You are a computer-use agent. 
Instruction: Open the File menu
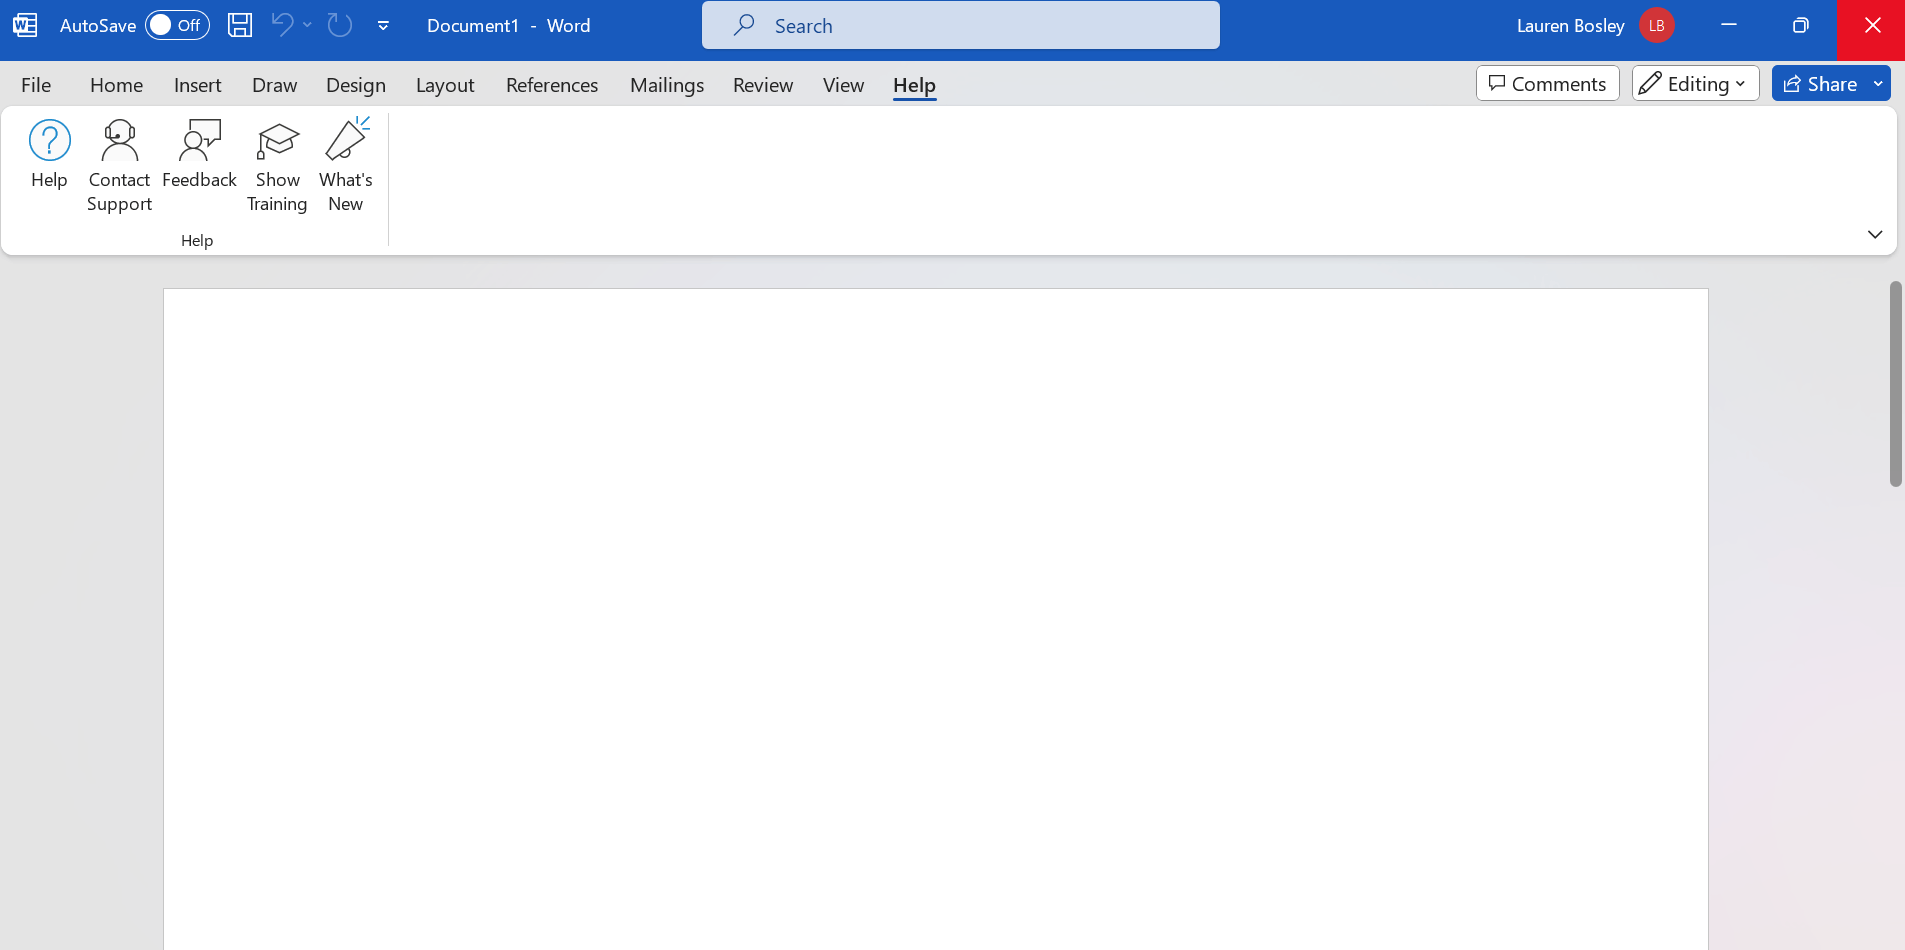(x=36, y=85)
